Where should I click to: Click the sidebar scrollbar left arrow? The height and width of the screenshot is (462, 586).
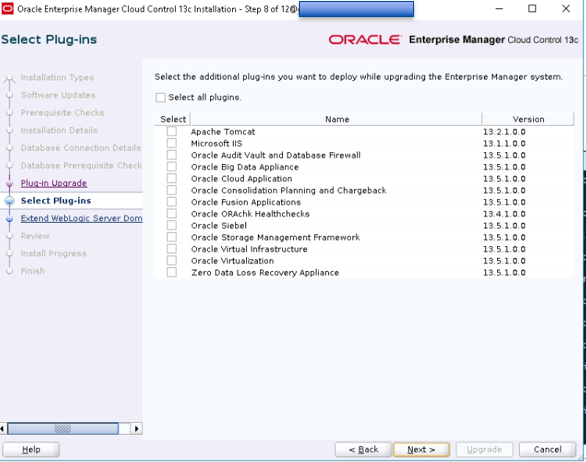click(x=3, y=428)
